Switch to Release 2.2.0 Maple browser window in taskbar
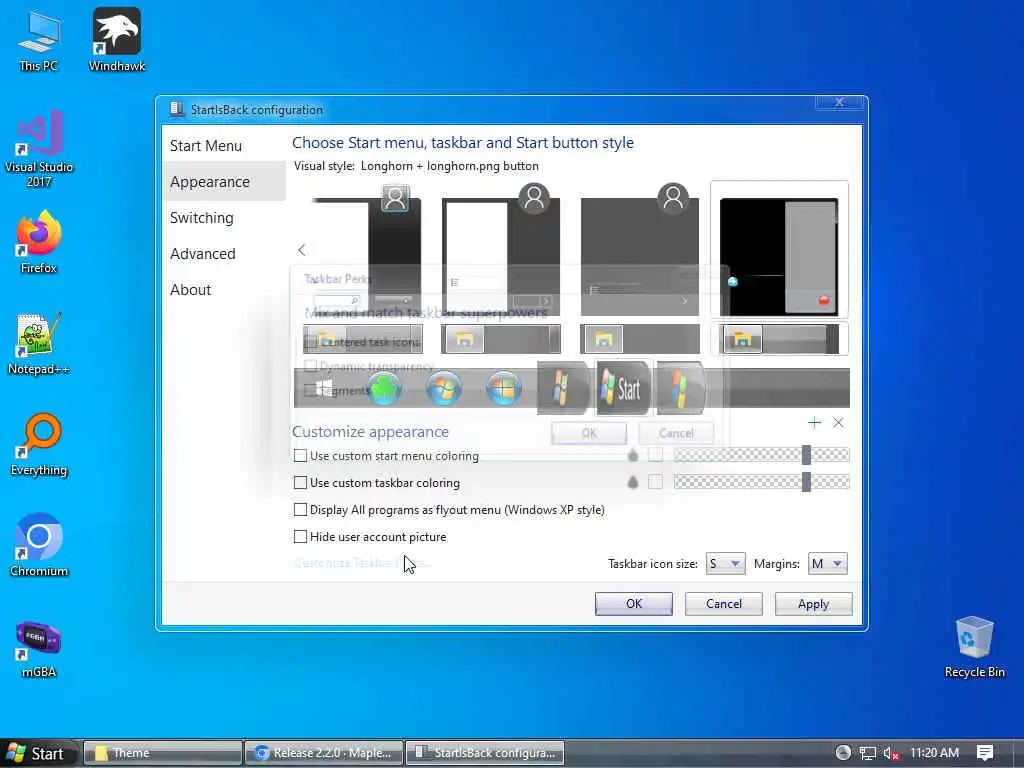Viewport: 1024px width, 768px height. pyautogui.click(x=324, y=753)
